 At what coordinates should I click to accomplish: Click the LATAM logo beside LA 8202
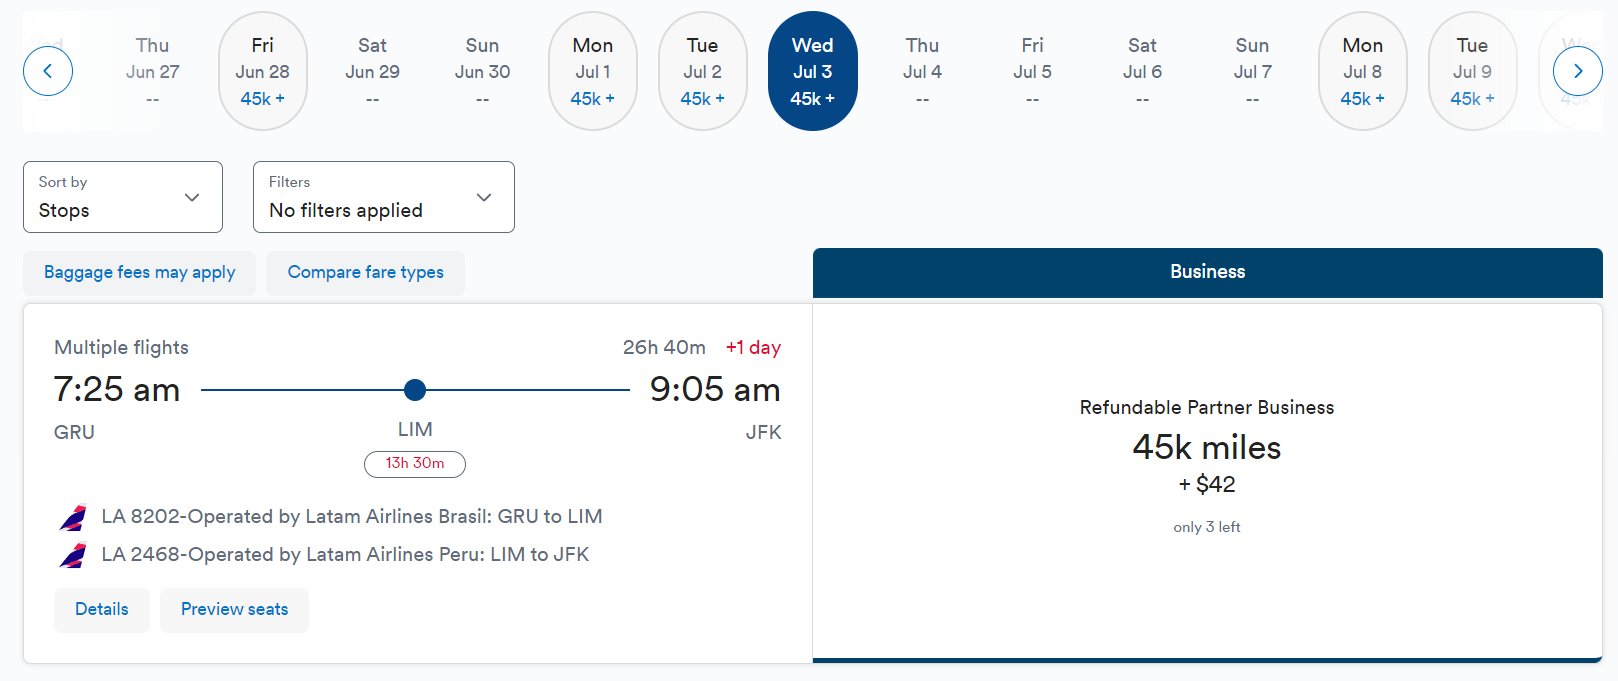pos(73,517)
